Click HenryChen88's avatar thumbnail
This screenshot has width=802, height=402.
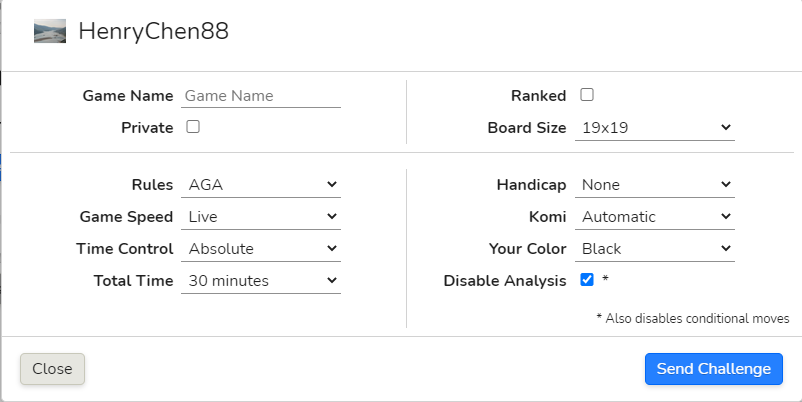click(x=50, y=31)
